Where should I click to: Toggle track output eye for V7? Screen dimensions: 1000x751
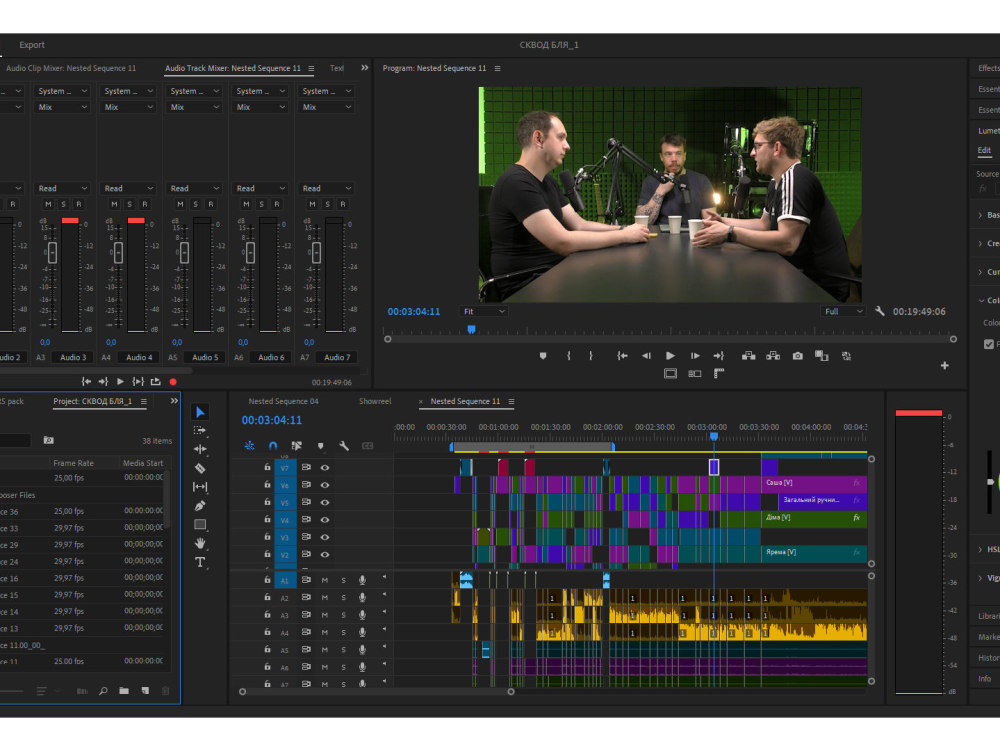[x=325, y=467]
